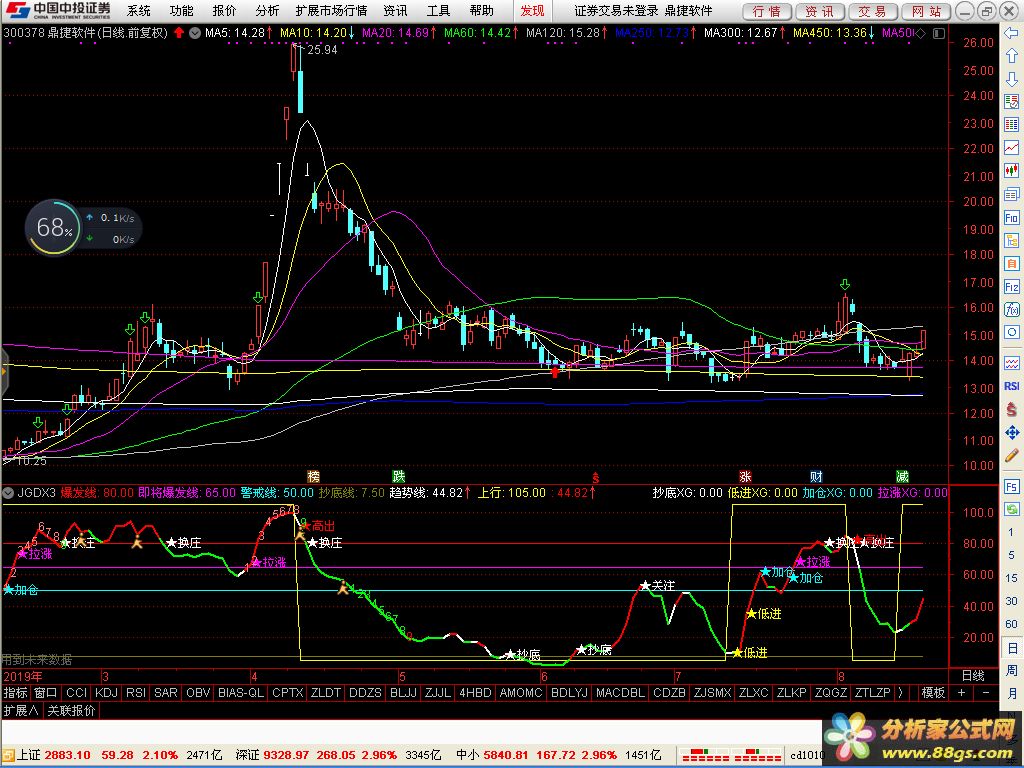Select the pencil drawing tool icon
Image resolution: width=1024 pixels, height=768 pixels.
[x=1011, y=455]
